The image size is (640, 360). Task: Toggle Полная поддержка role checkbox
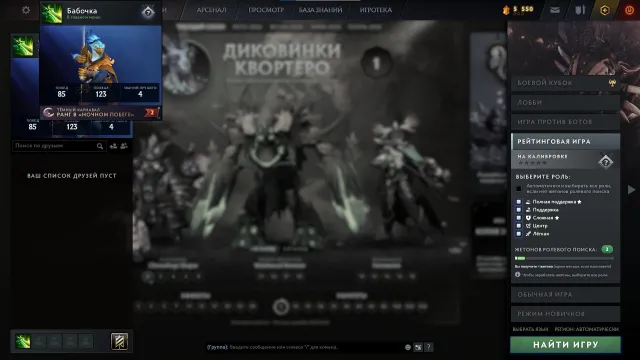tap(519, 202)
